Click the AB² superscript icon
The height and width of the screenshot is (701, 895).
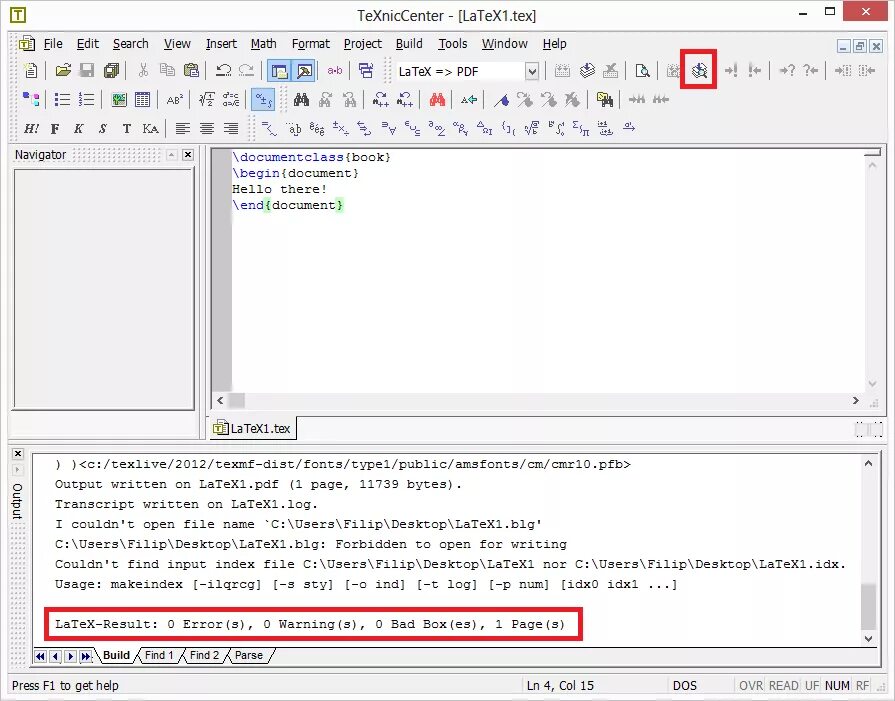tap(175, 99)
